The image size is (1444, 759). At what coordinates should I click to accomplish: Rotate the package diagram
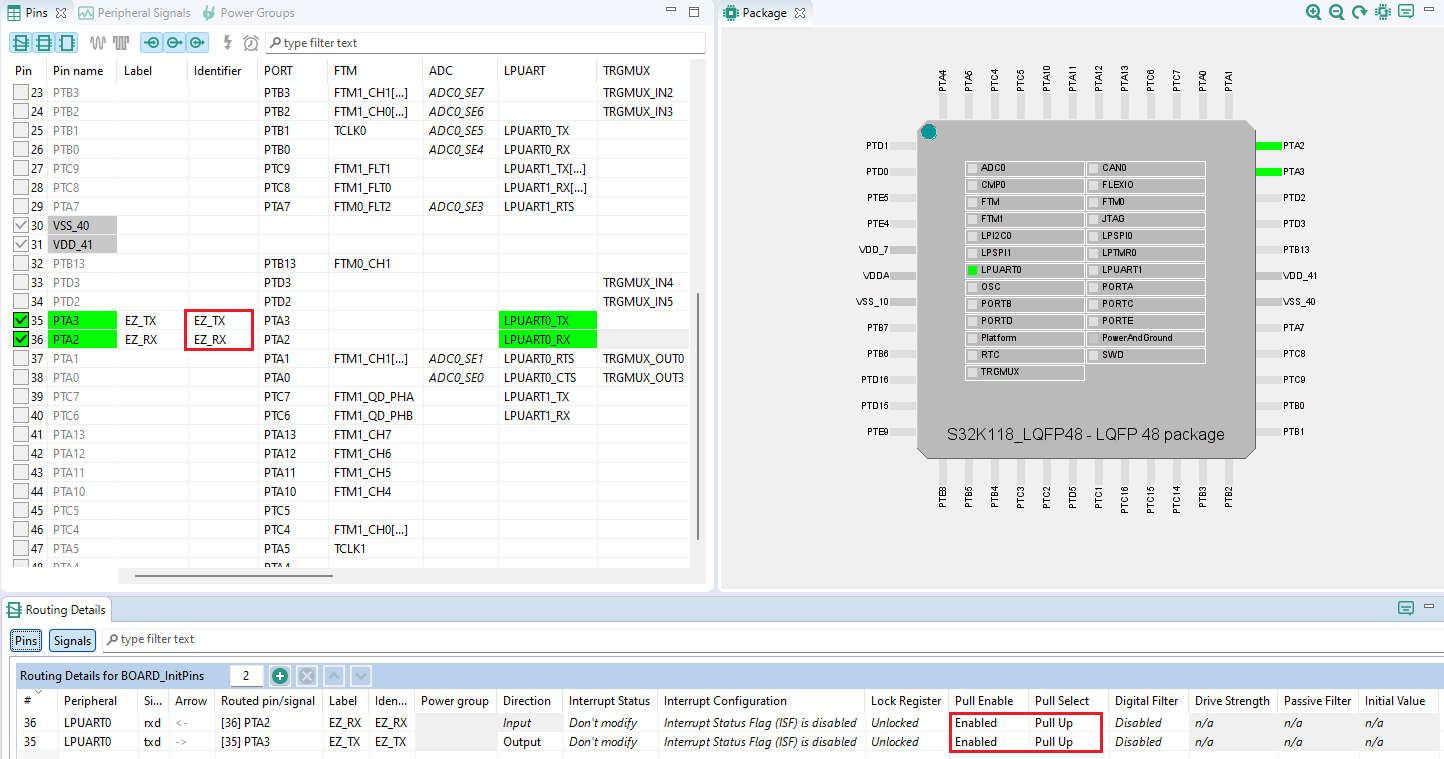pyautogui.click(x=1359, y=12)
